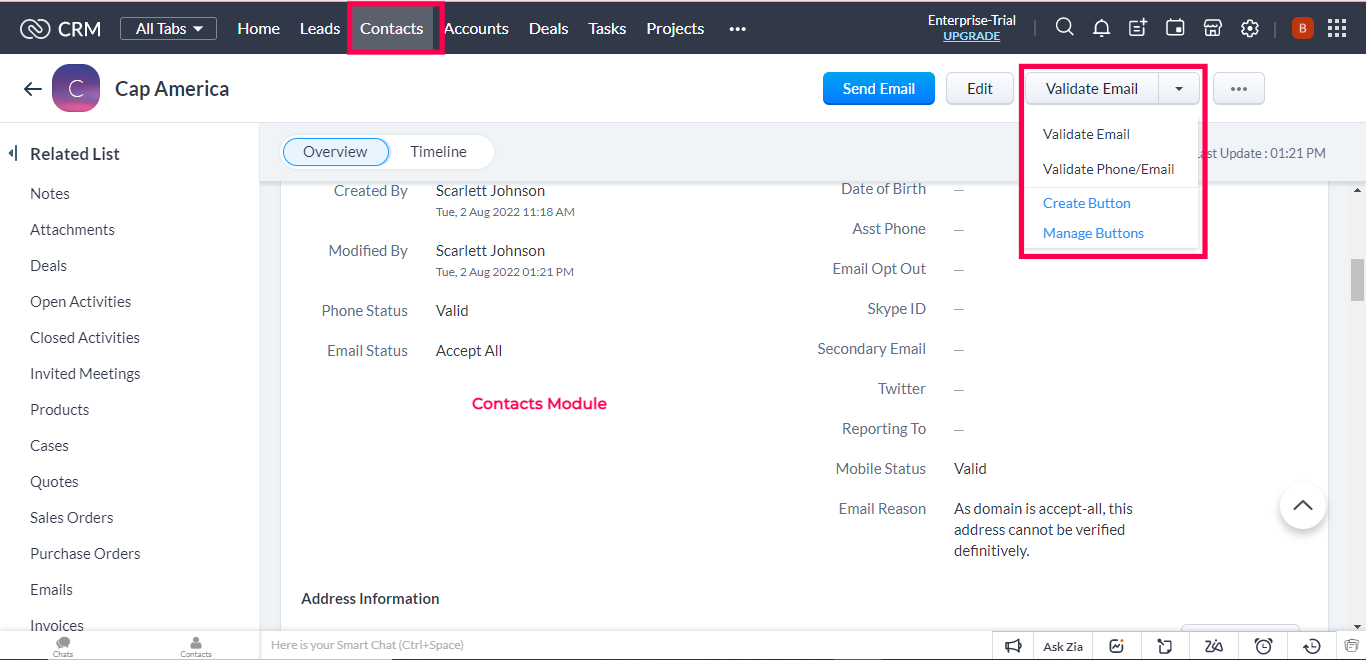Screen dimensions: 1366x660
Task: Collapse the Related List sidebar arrow
Action: pyautogui.click(x=13, y=153)
